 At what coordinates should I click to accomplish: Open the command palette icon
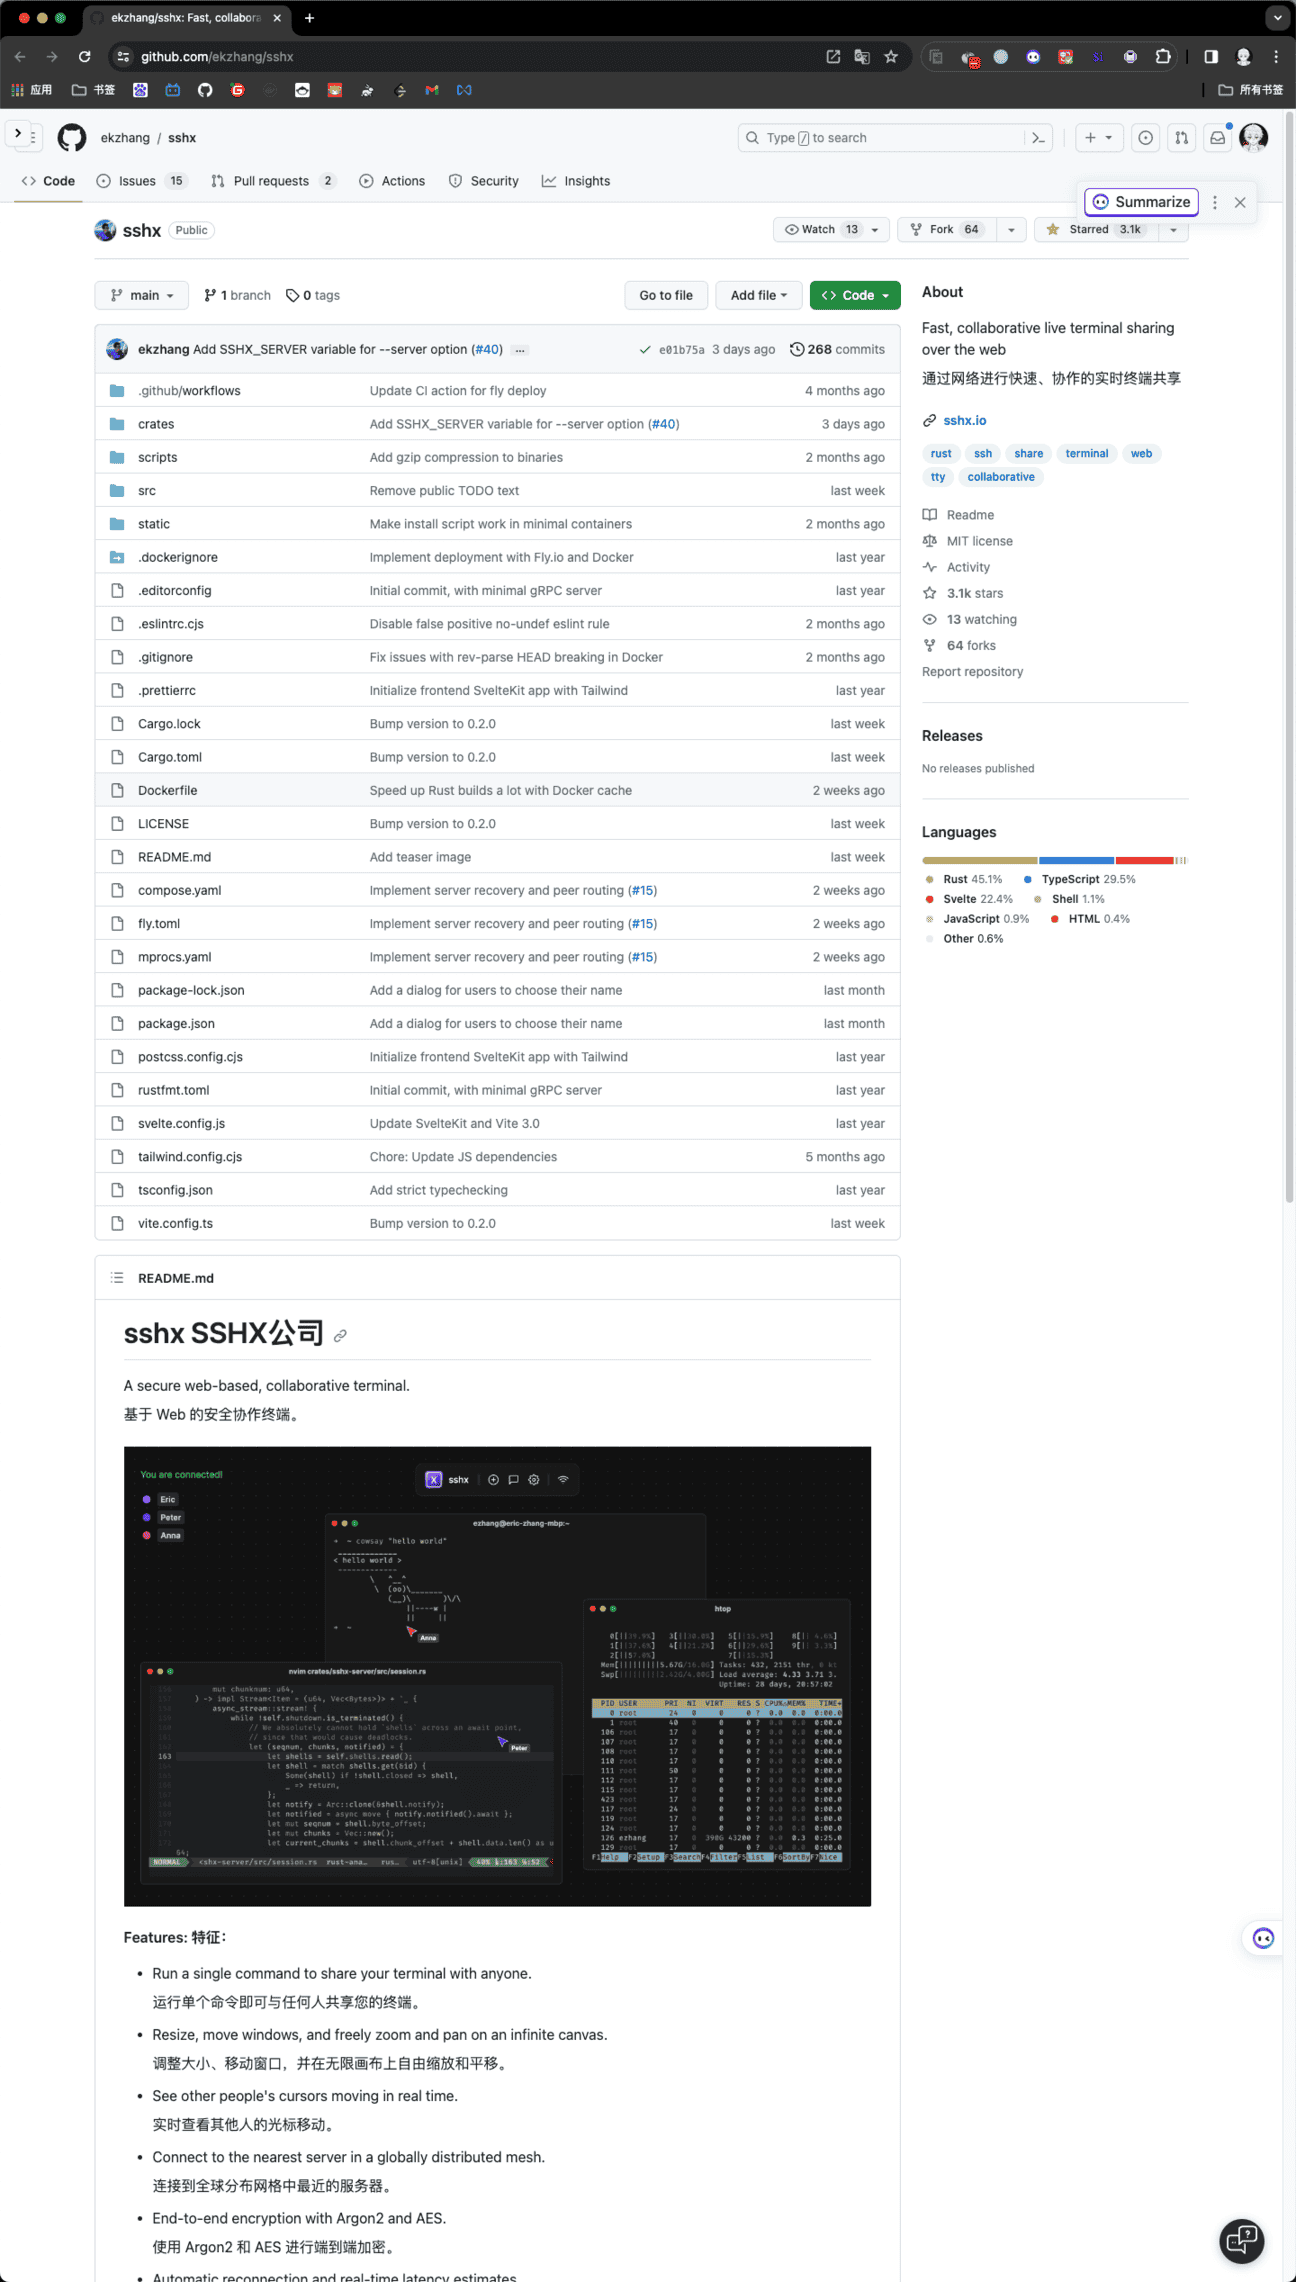1038,138
